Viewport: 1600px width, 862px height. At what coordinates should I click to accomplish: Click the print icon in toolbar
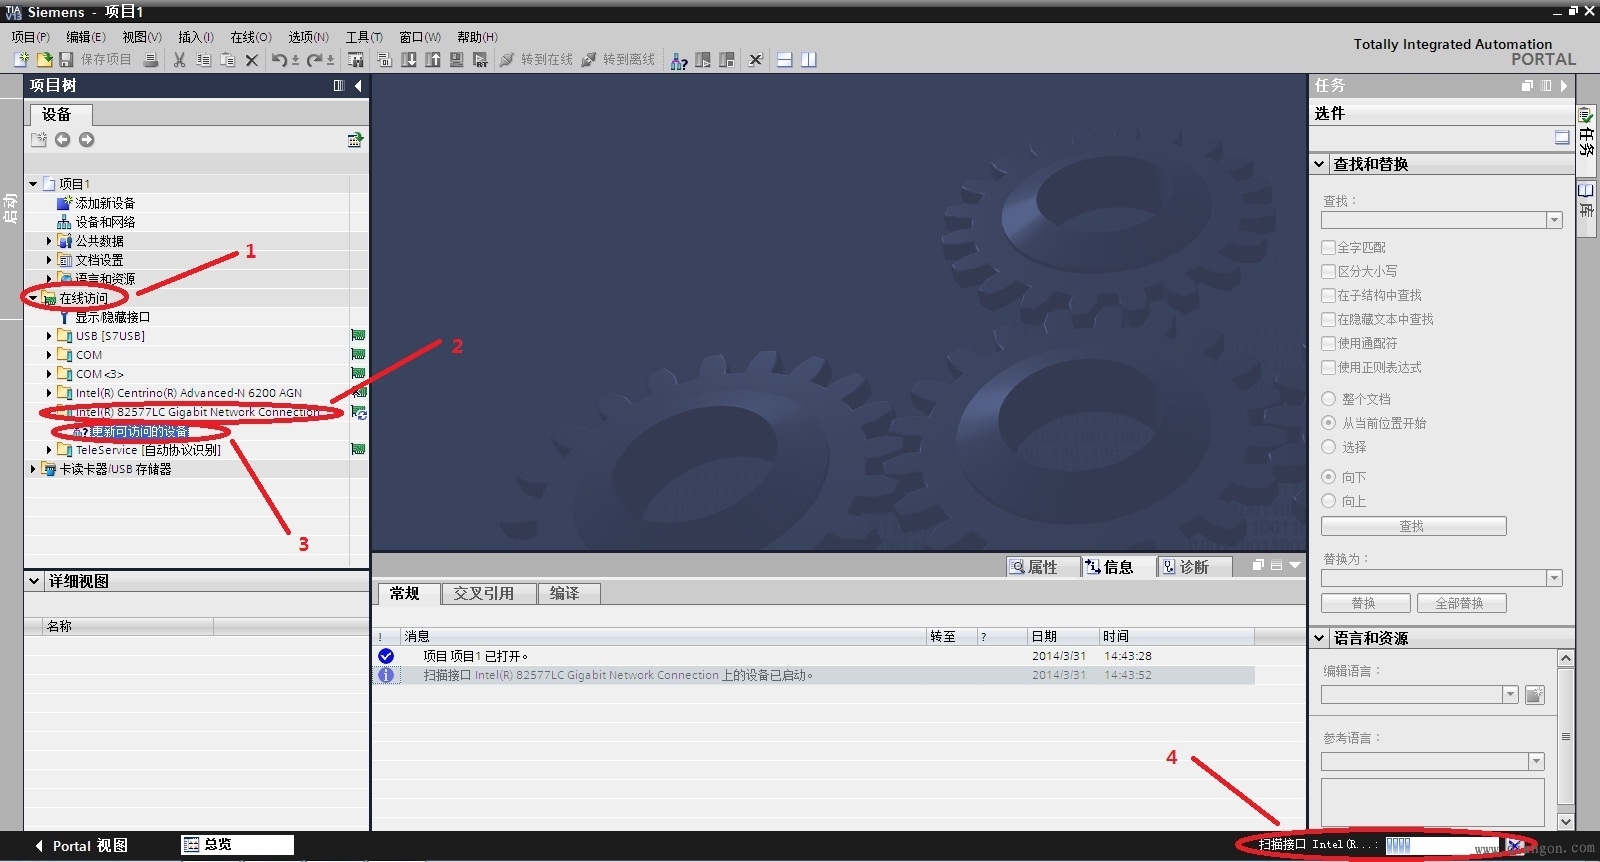[150, 60]
